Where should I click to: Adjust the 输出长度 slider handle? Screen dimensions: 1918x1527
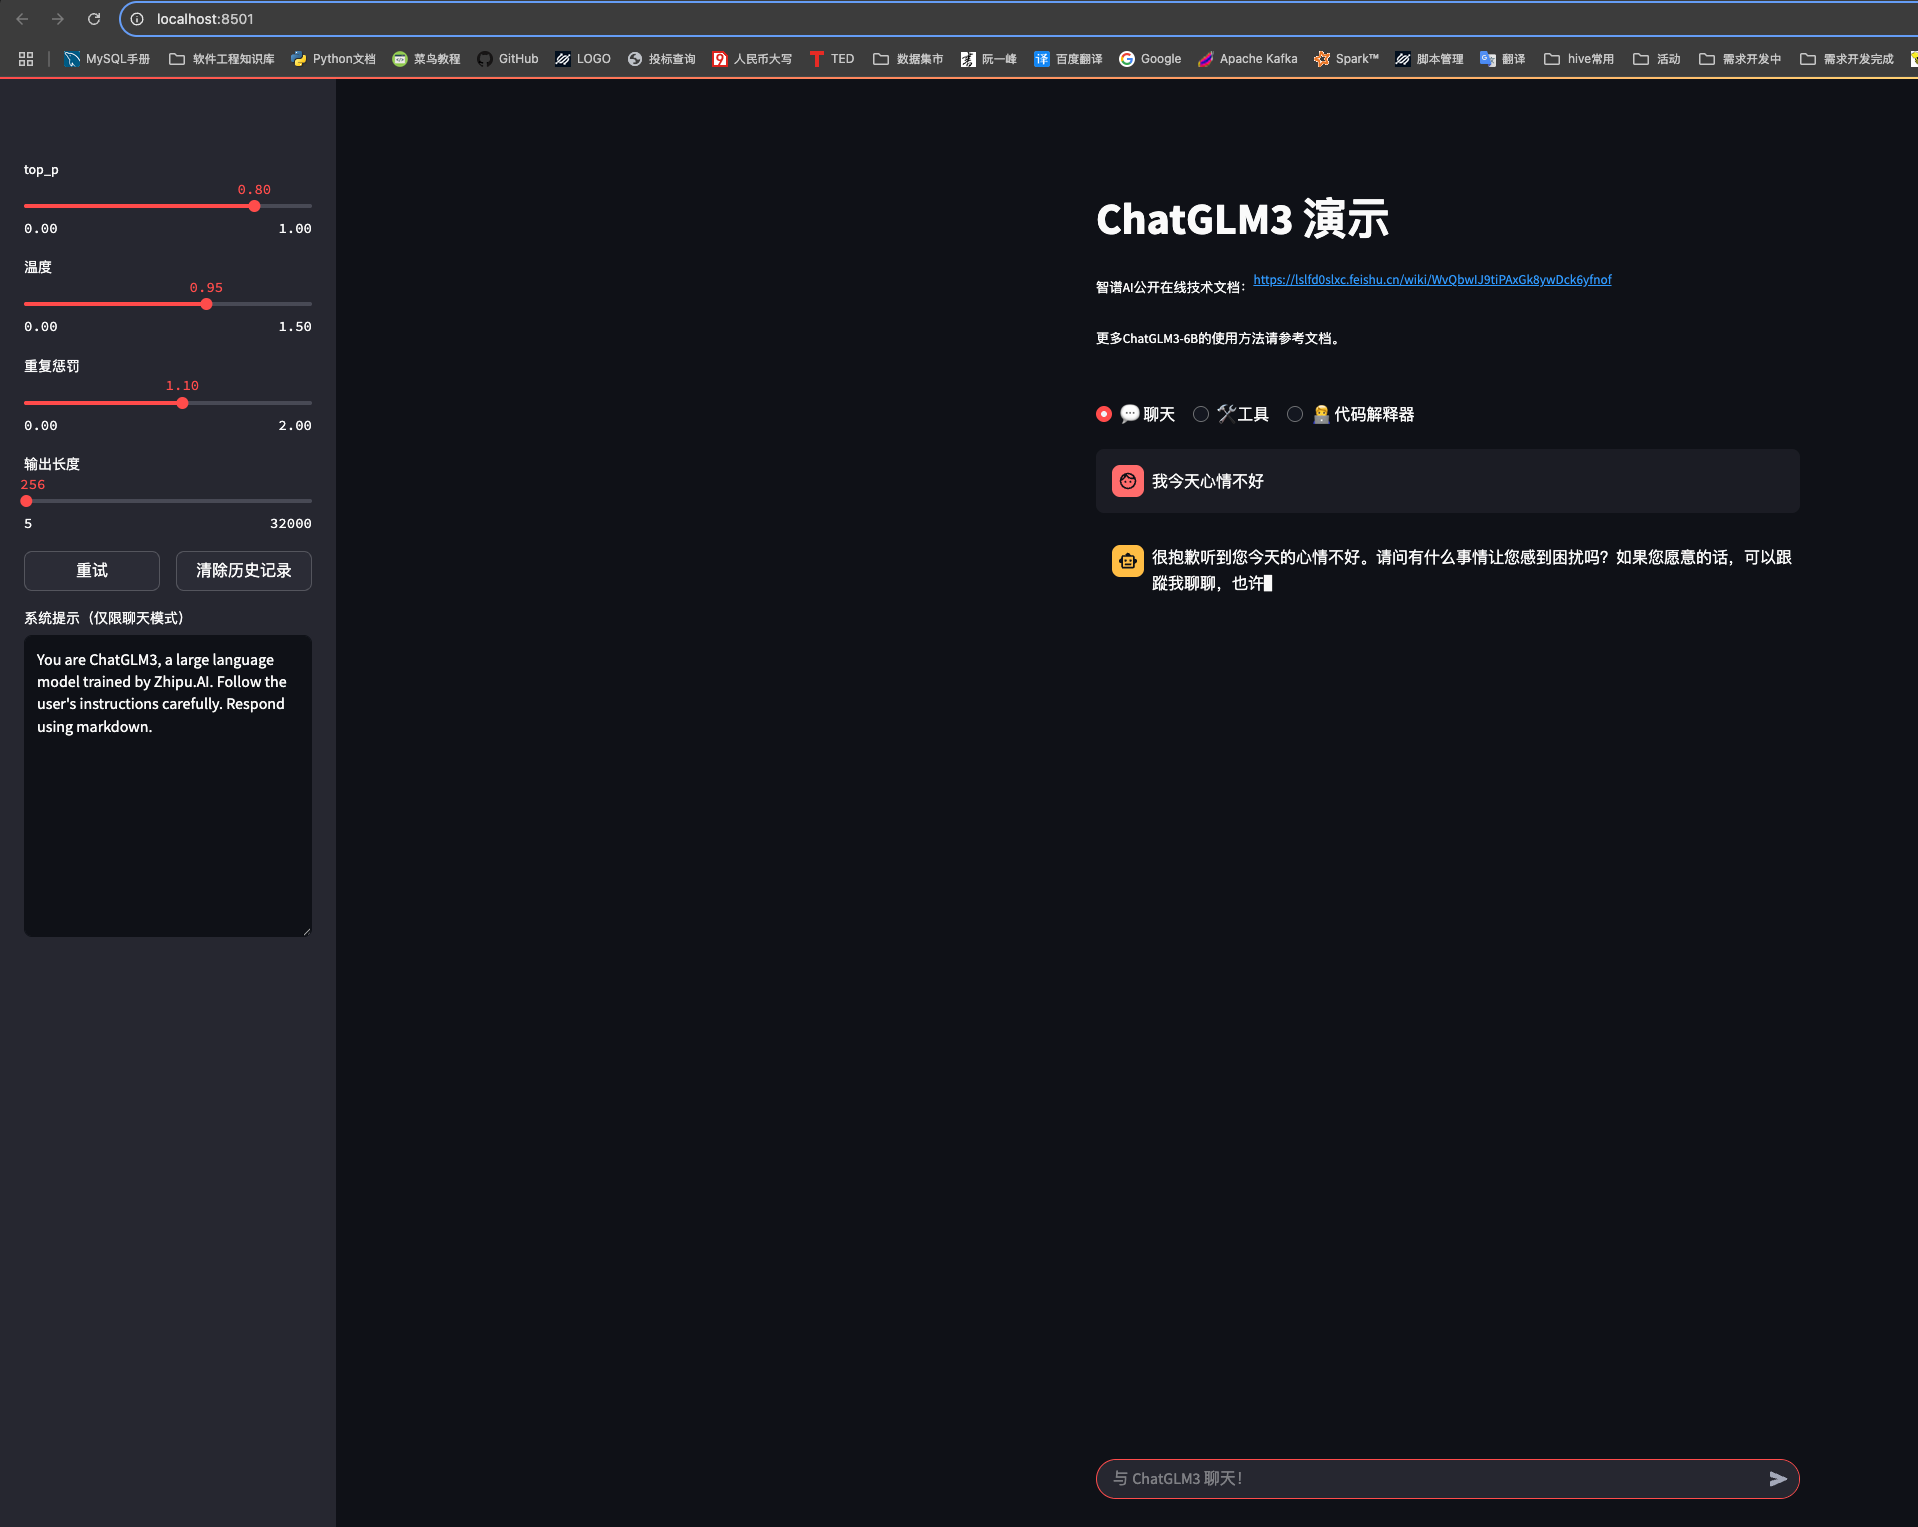(27, 501)
